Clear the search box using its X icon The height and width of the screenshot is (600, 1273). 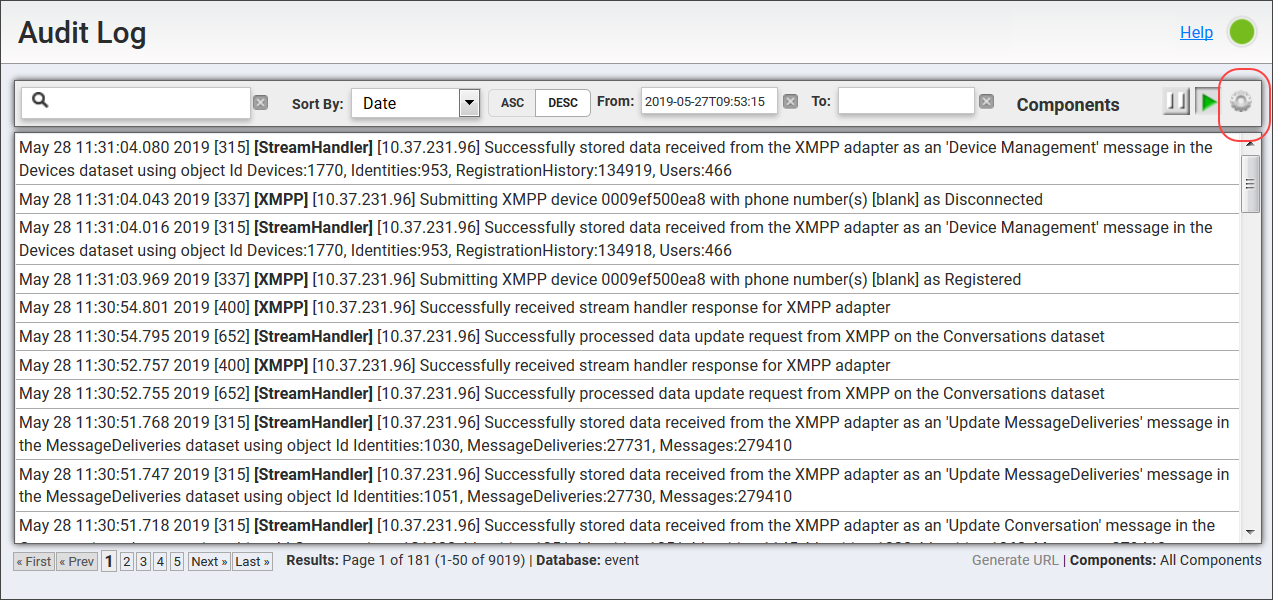click(260, 101)
